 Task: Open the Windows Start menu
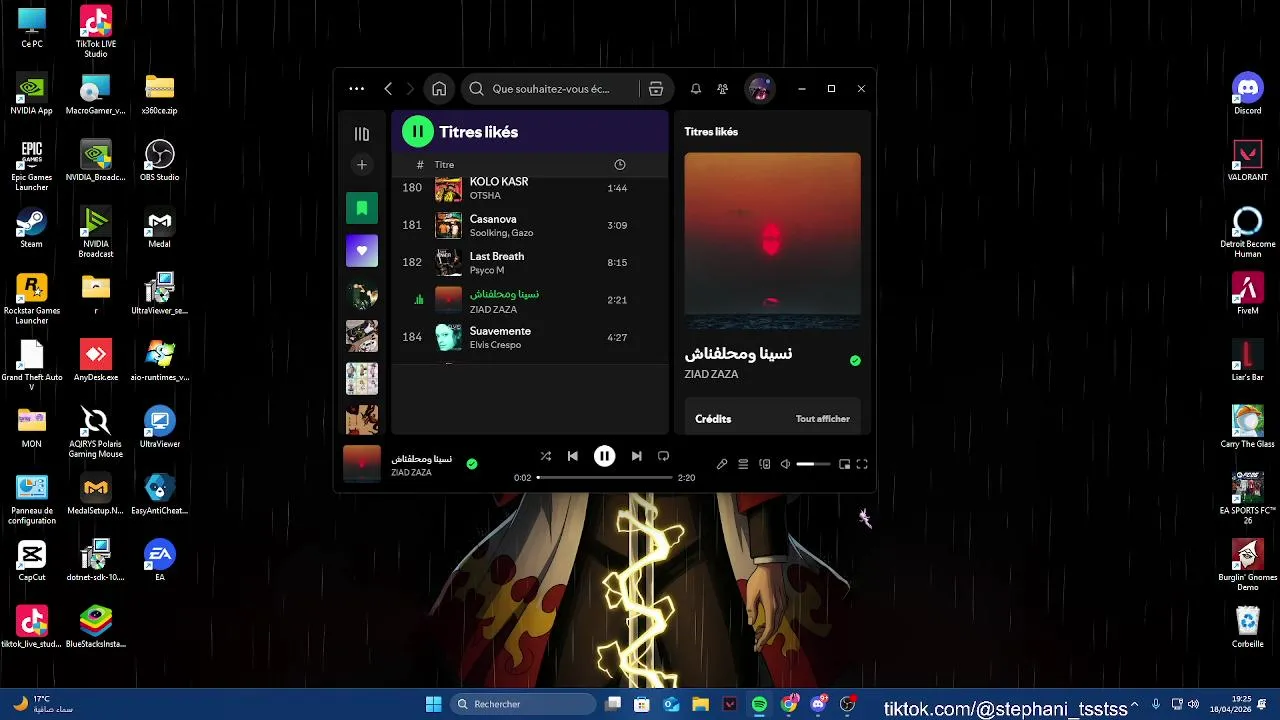click(434, 704)
